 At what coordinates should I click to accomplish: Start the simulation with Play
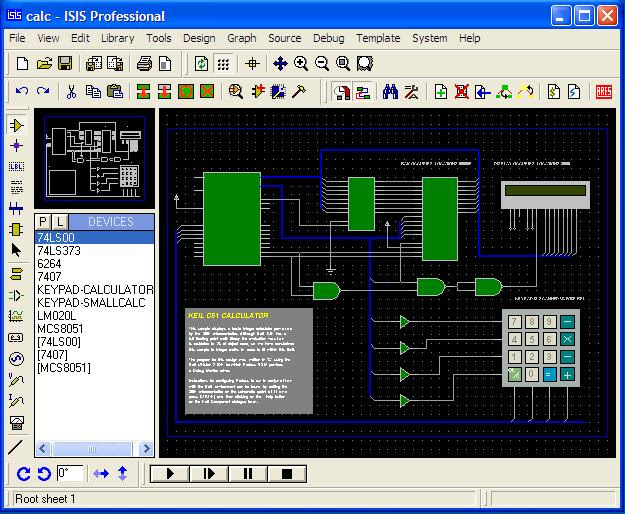(170, 474)
